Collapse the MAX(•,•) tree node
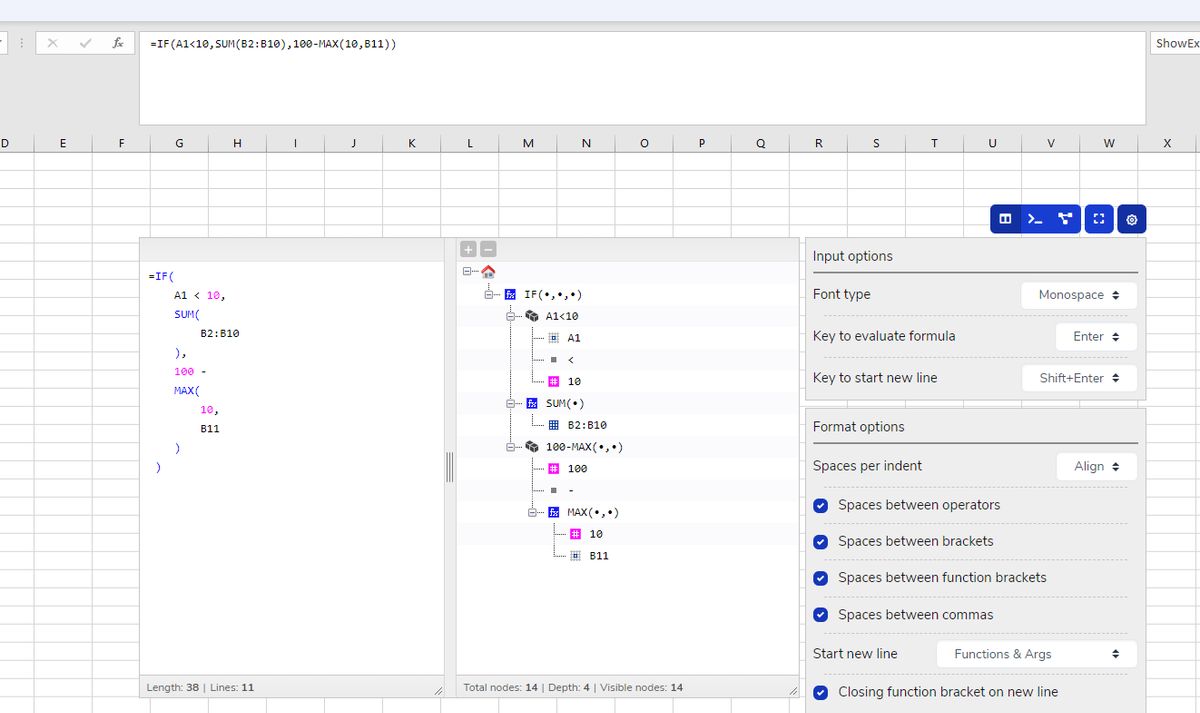 pyautogui.click(x=533, y=512)
